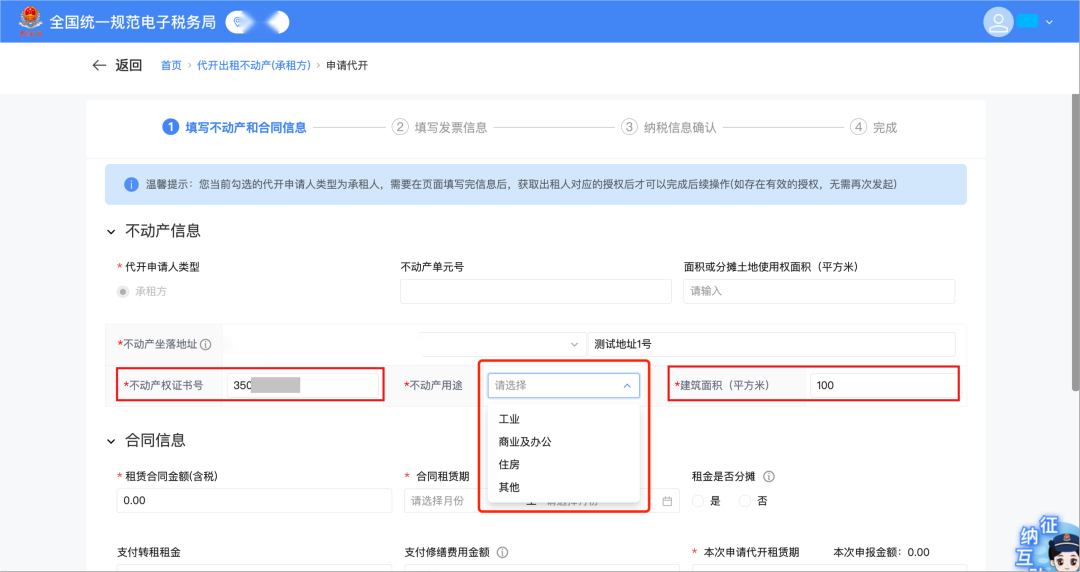Click the 建筑面积 input field
1080x572 pixels.
(884, 385)
